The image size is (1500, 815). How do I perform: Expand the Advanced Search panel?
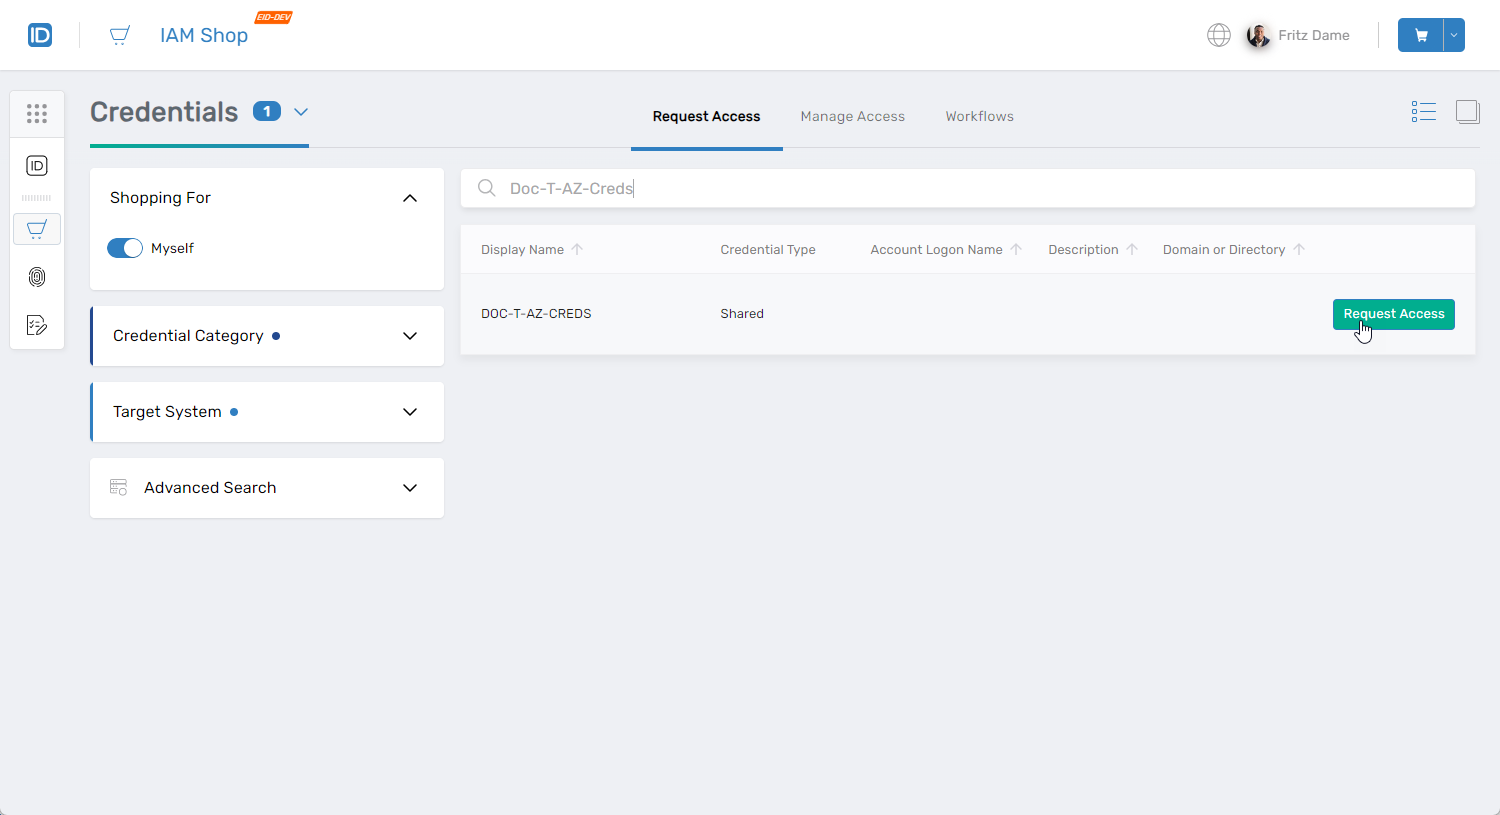[x=409, y=488]
